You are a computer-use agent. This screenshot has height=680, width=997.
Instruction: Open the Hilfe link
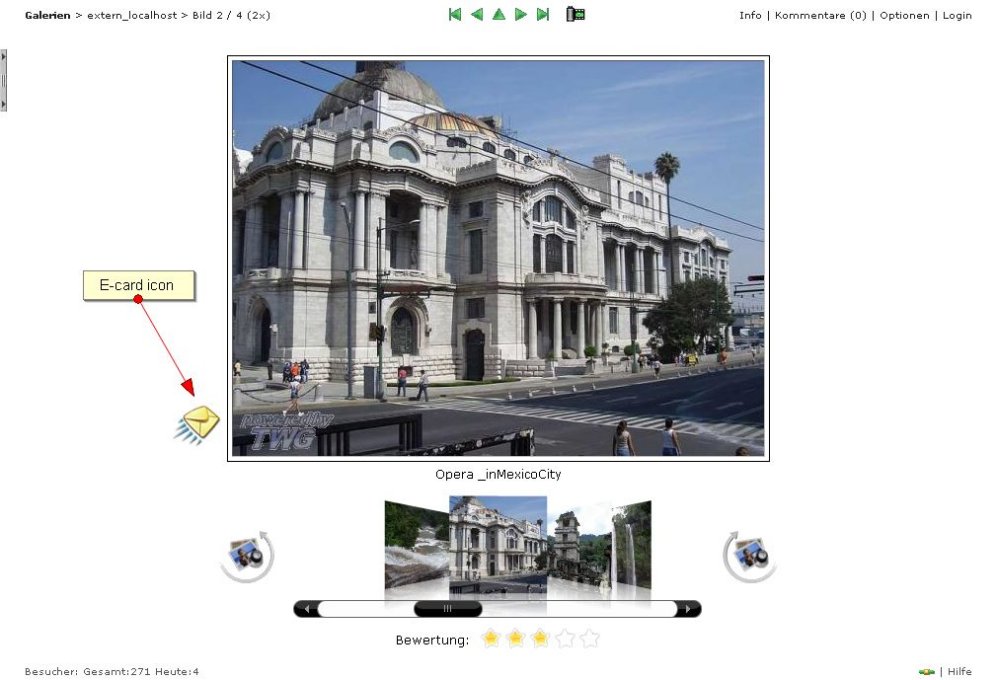tap(959, 672)
